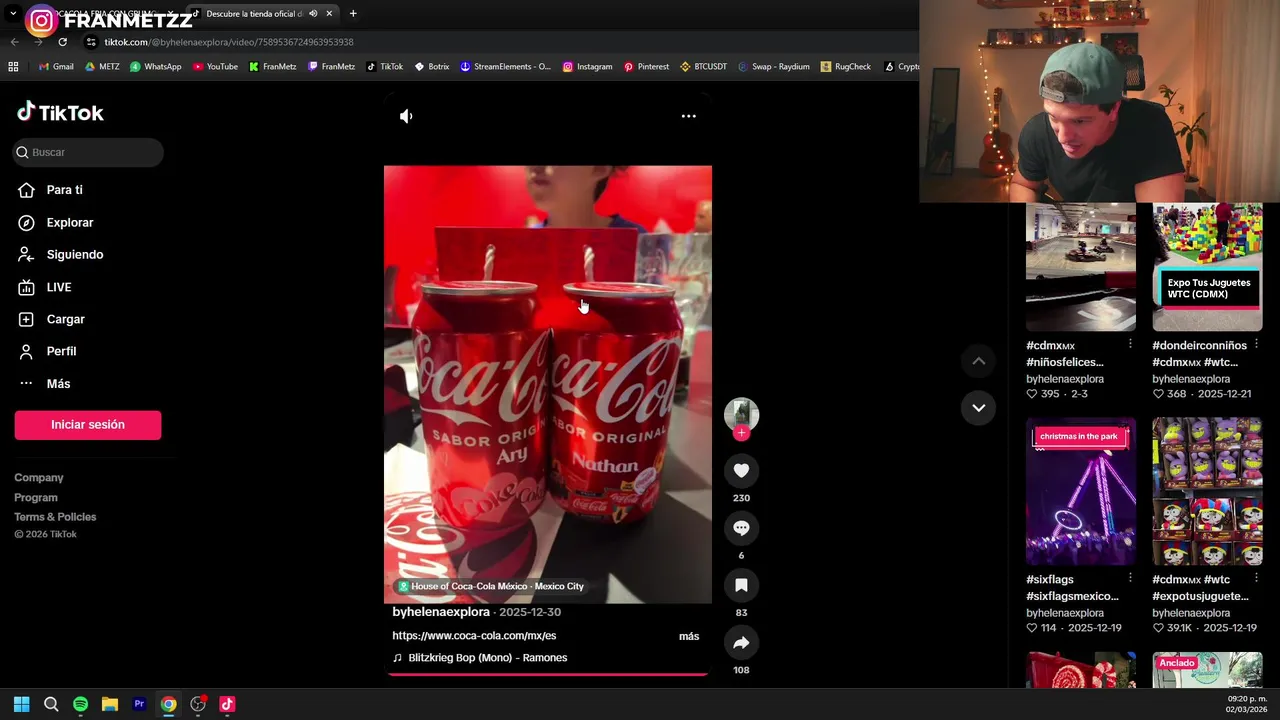Open the plush toys video thumbnail
Image resolution: width=1280 pixels, height=720 pixels.
1207,491
